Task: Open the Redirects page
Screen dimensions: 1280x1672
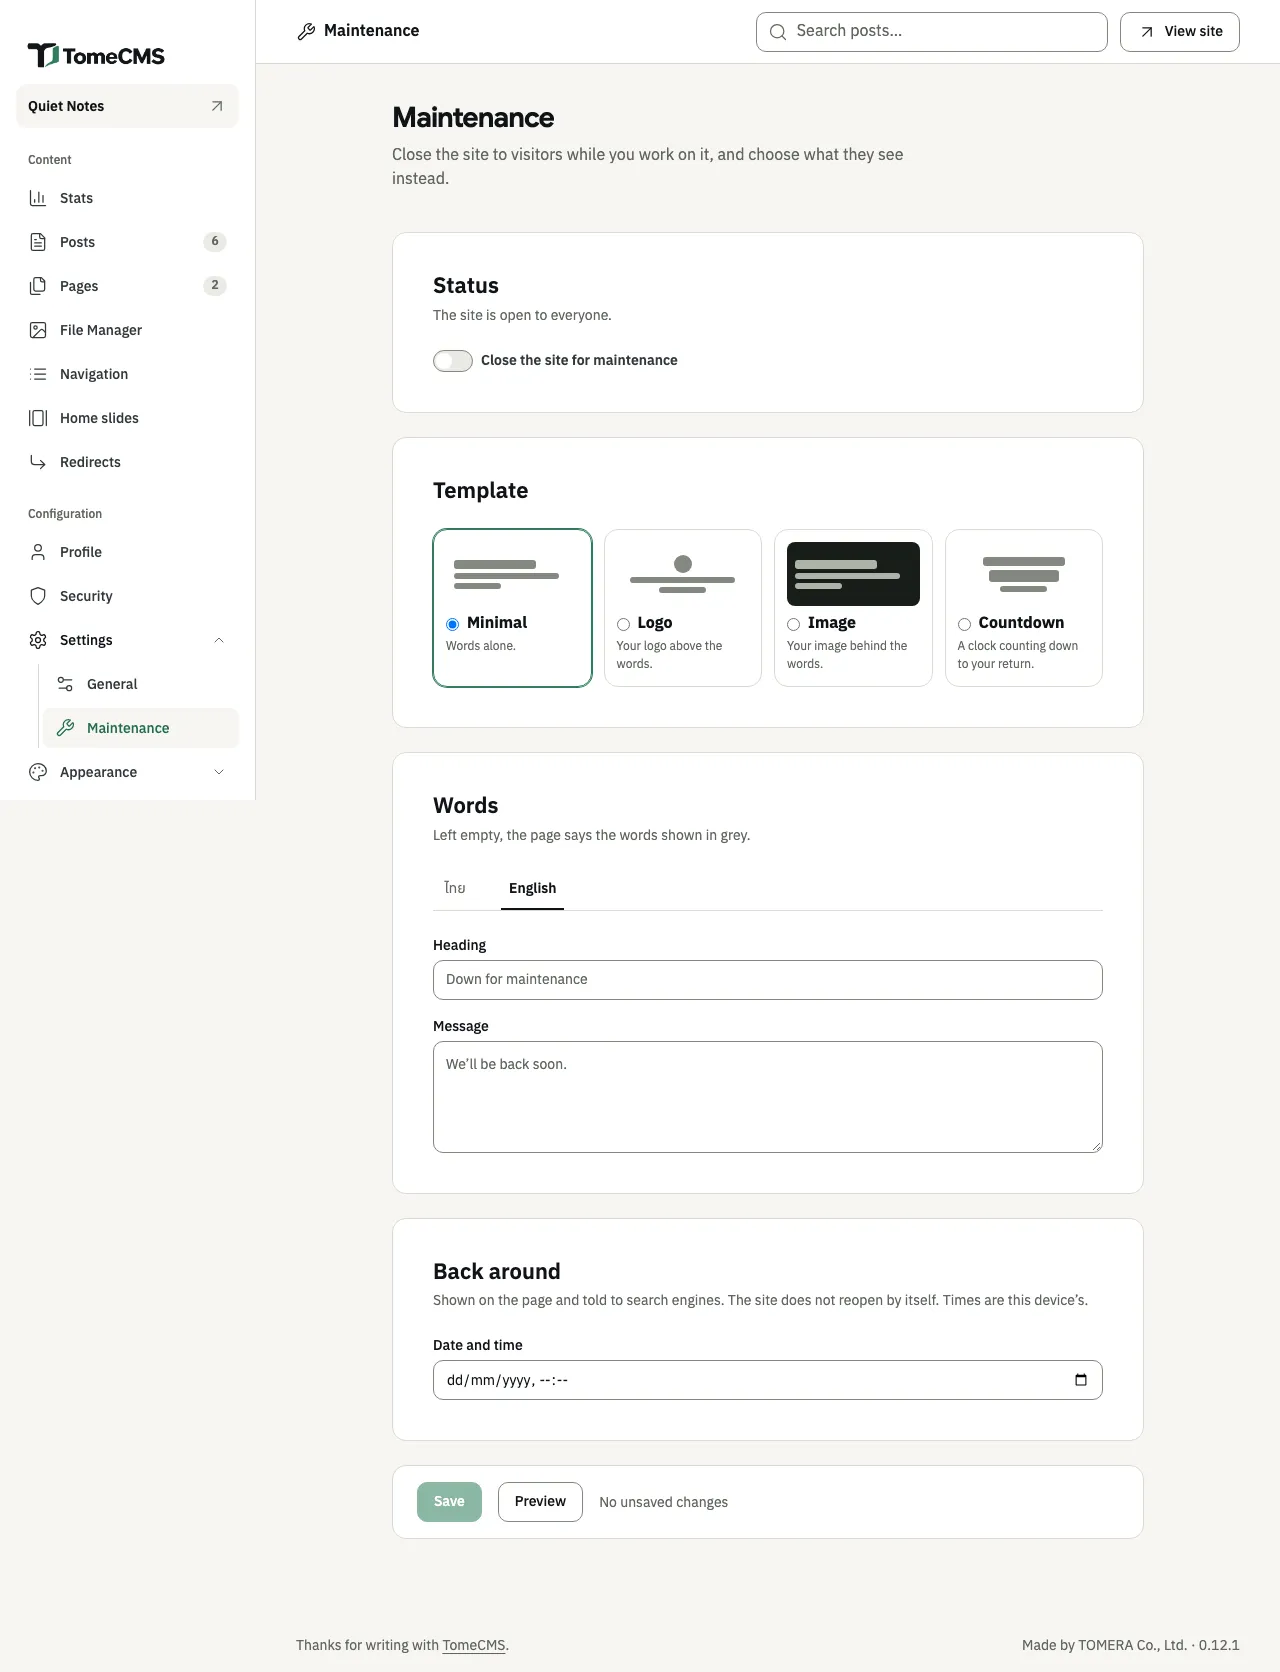Action: click(127, 462)
